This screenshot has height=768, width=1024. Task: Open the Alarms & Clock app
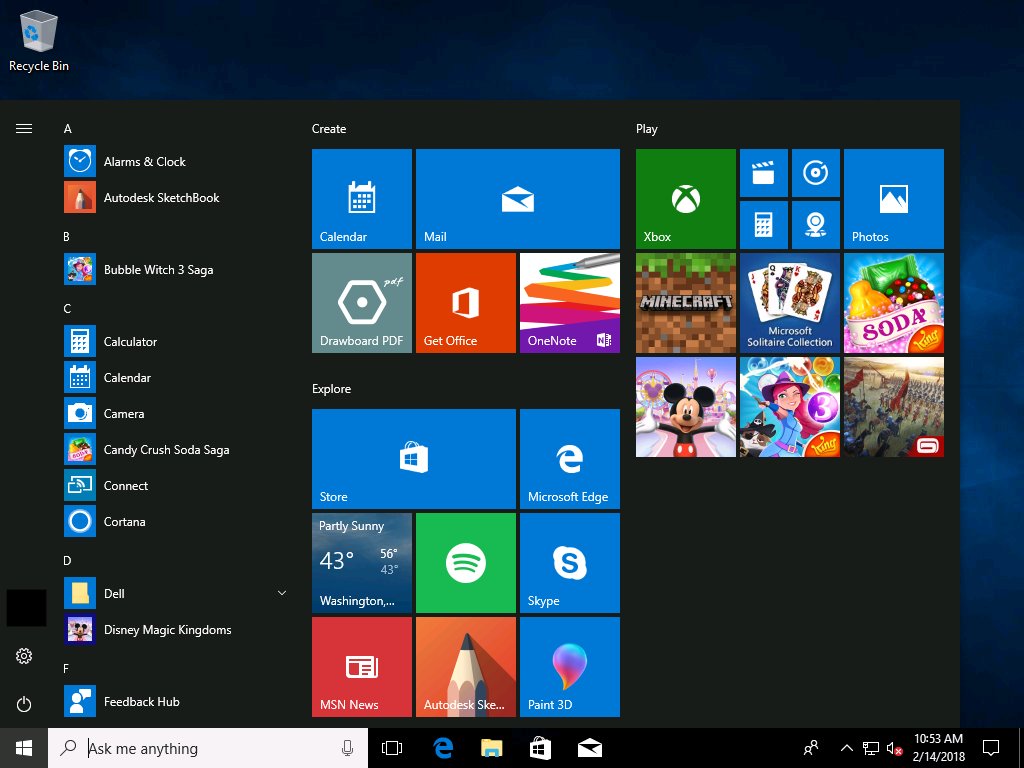point(175,161)
